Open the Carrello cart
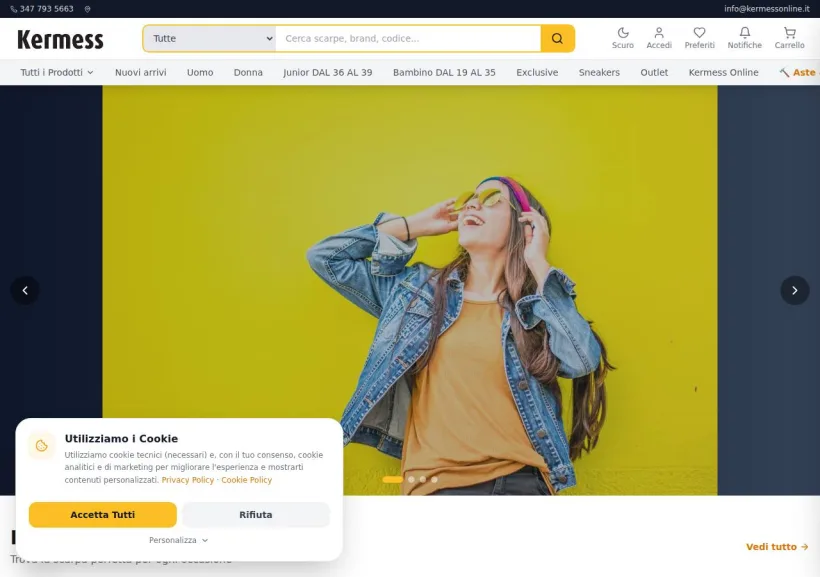Screen dimensions: 820x577 click(x=789, y=38)
